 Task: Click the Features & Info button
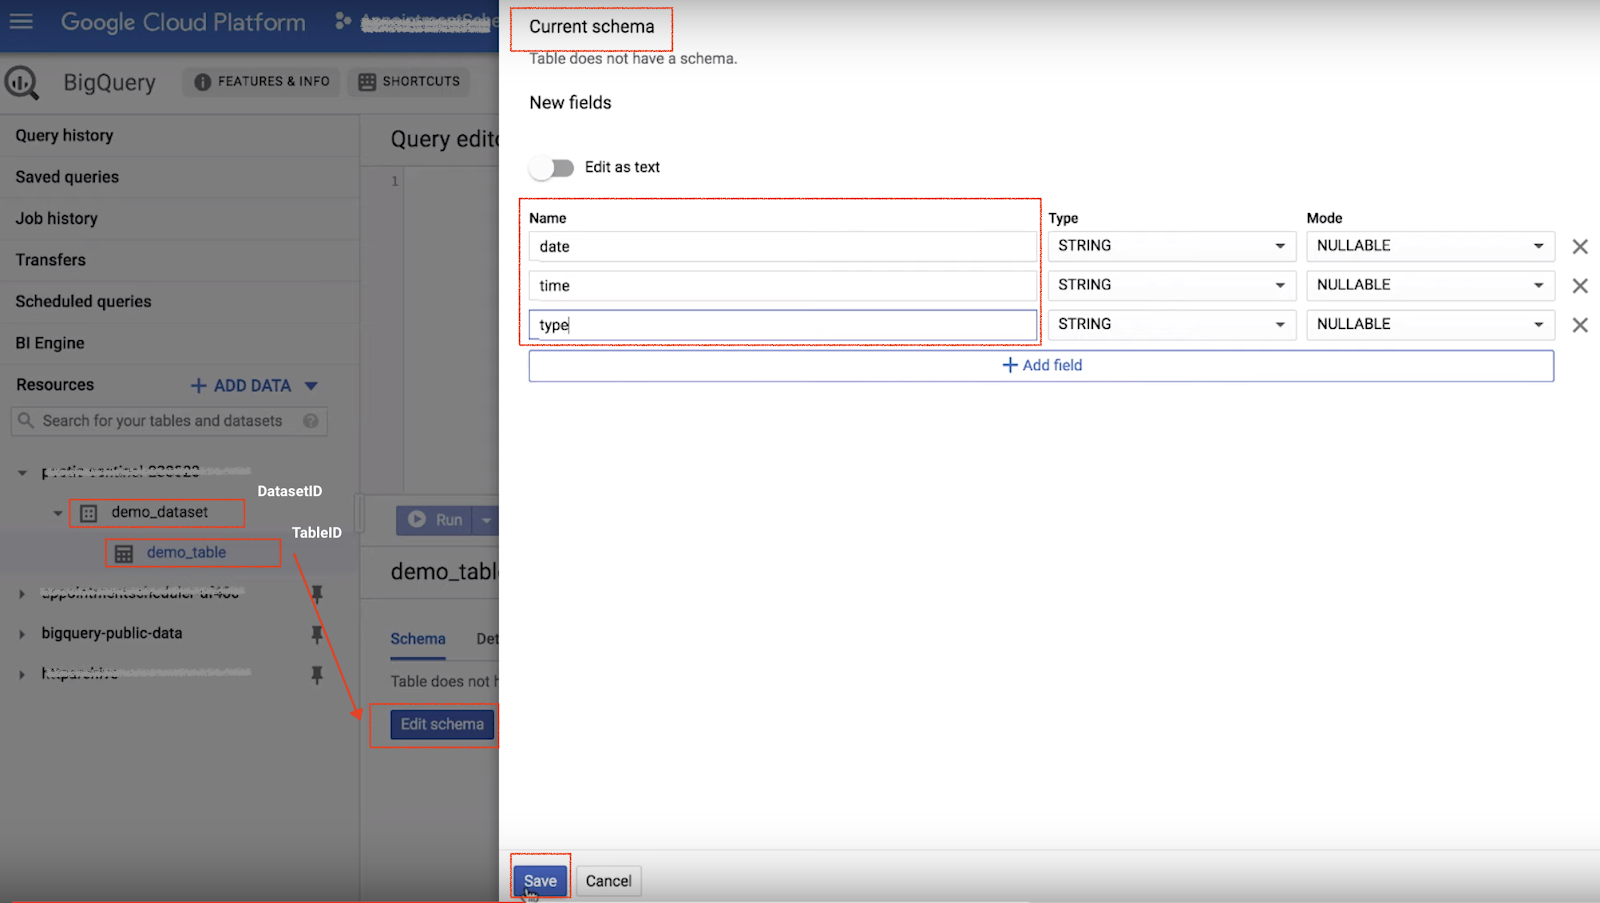coord(260,81)
